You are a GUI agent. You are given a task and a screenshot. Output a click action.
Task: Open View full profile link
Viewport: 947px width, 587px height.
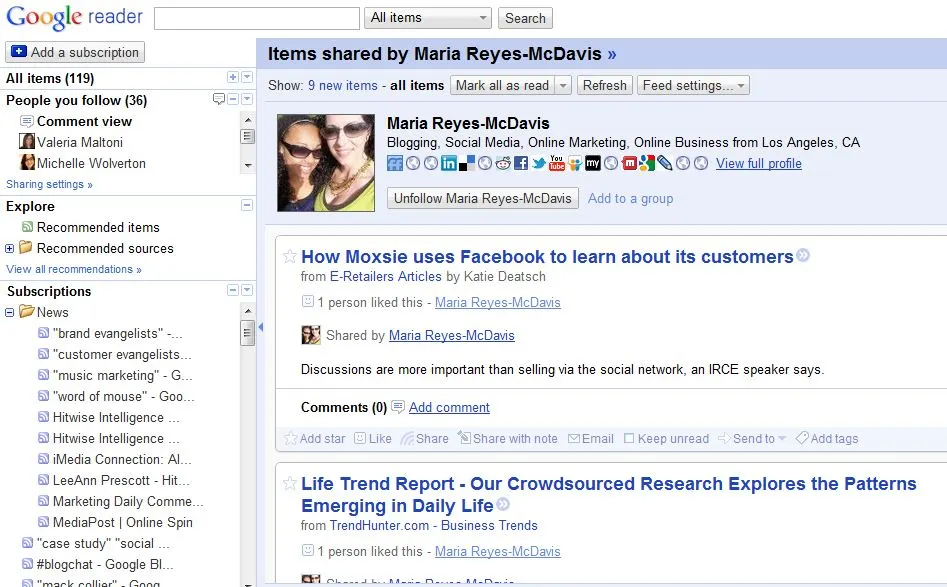[759, 164]
